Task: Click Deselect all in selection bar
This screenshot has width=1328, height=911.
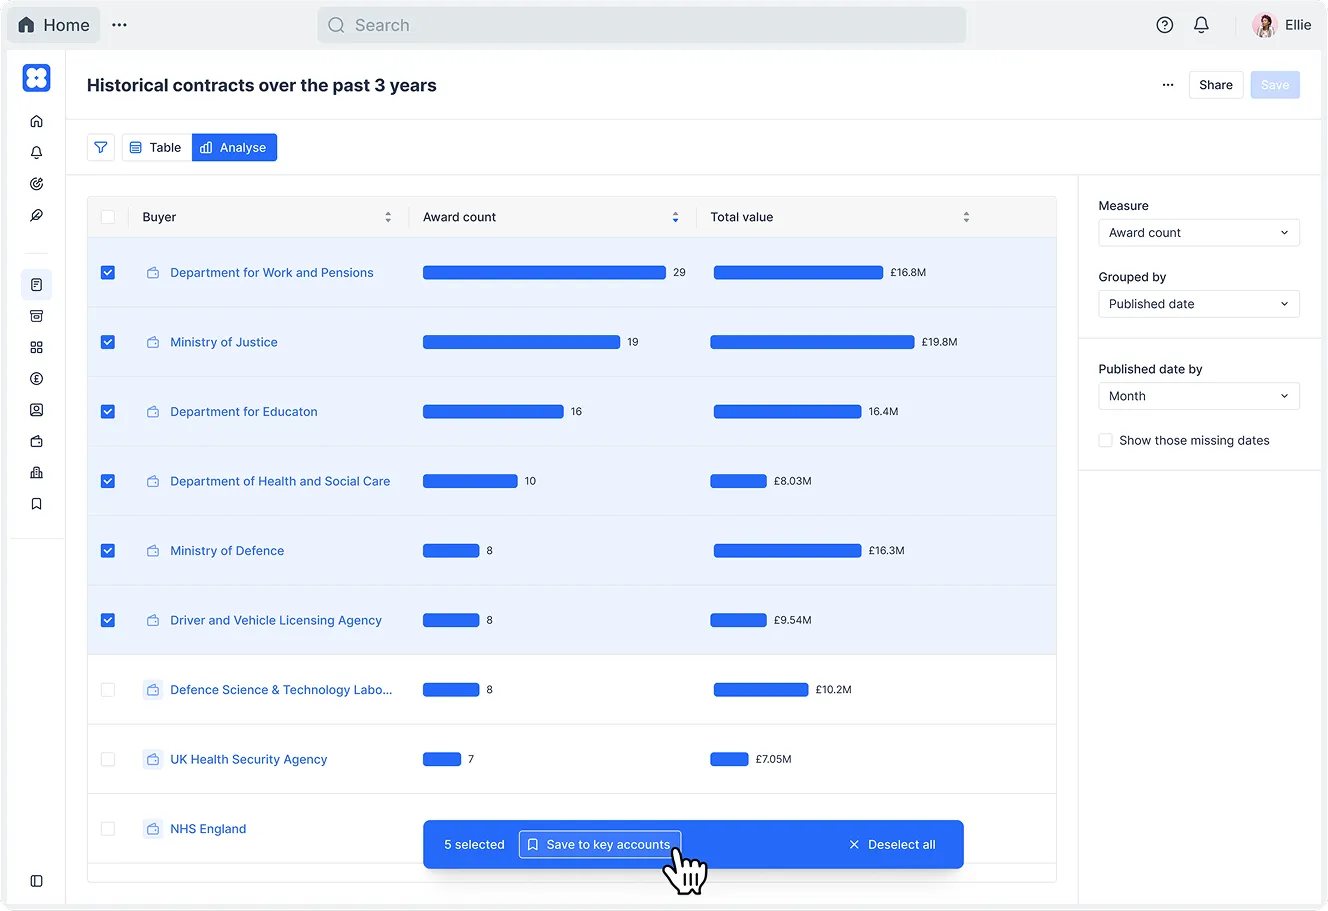Action: coord(892,845)
